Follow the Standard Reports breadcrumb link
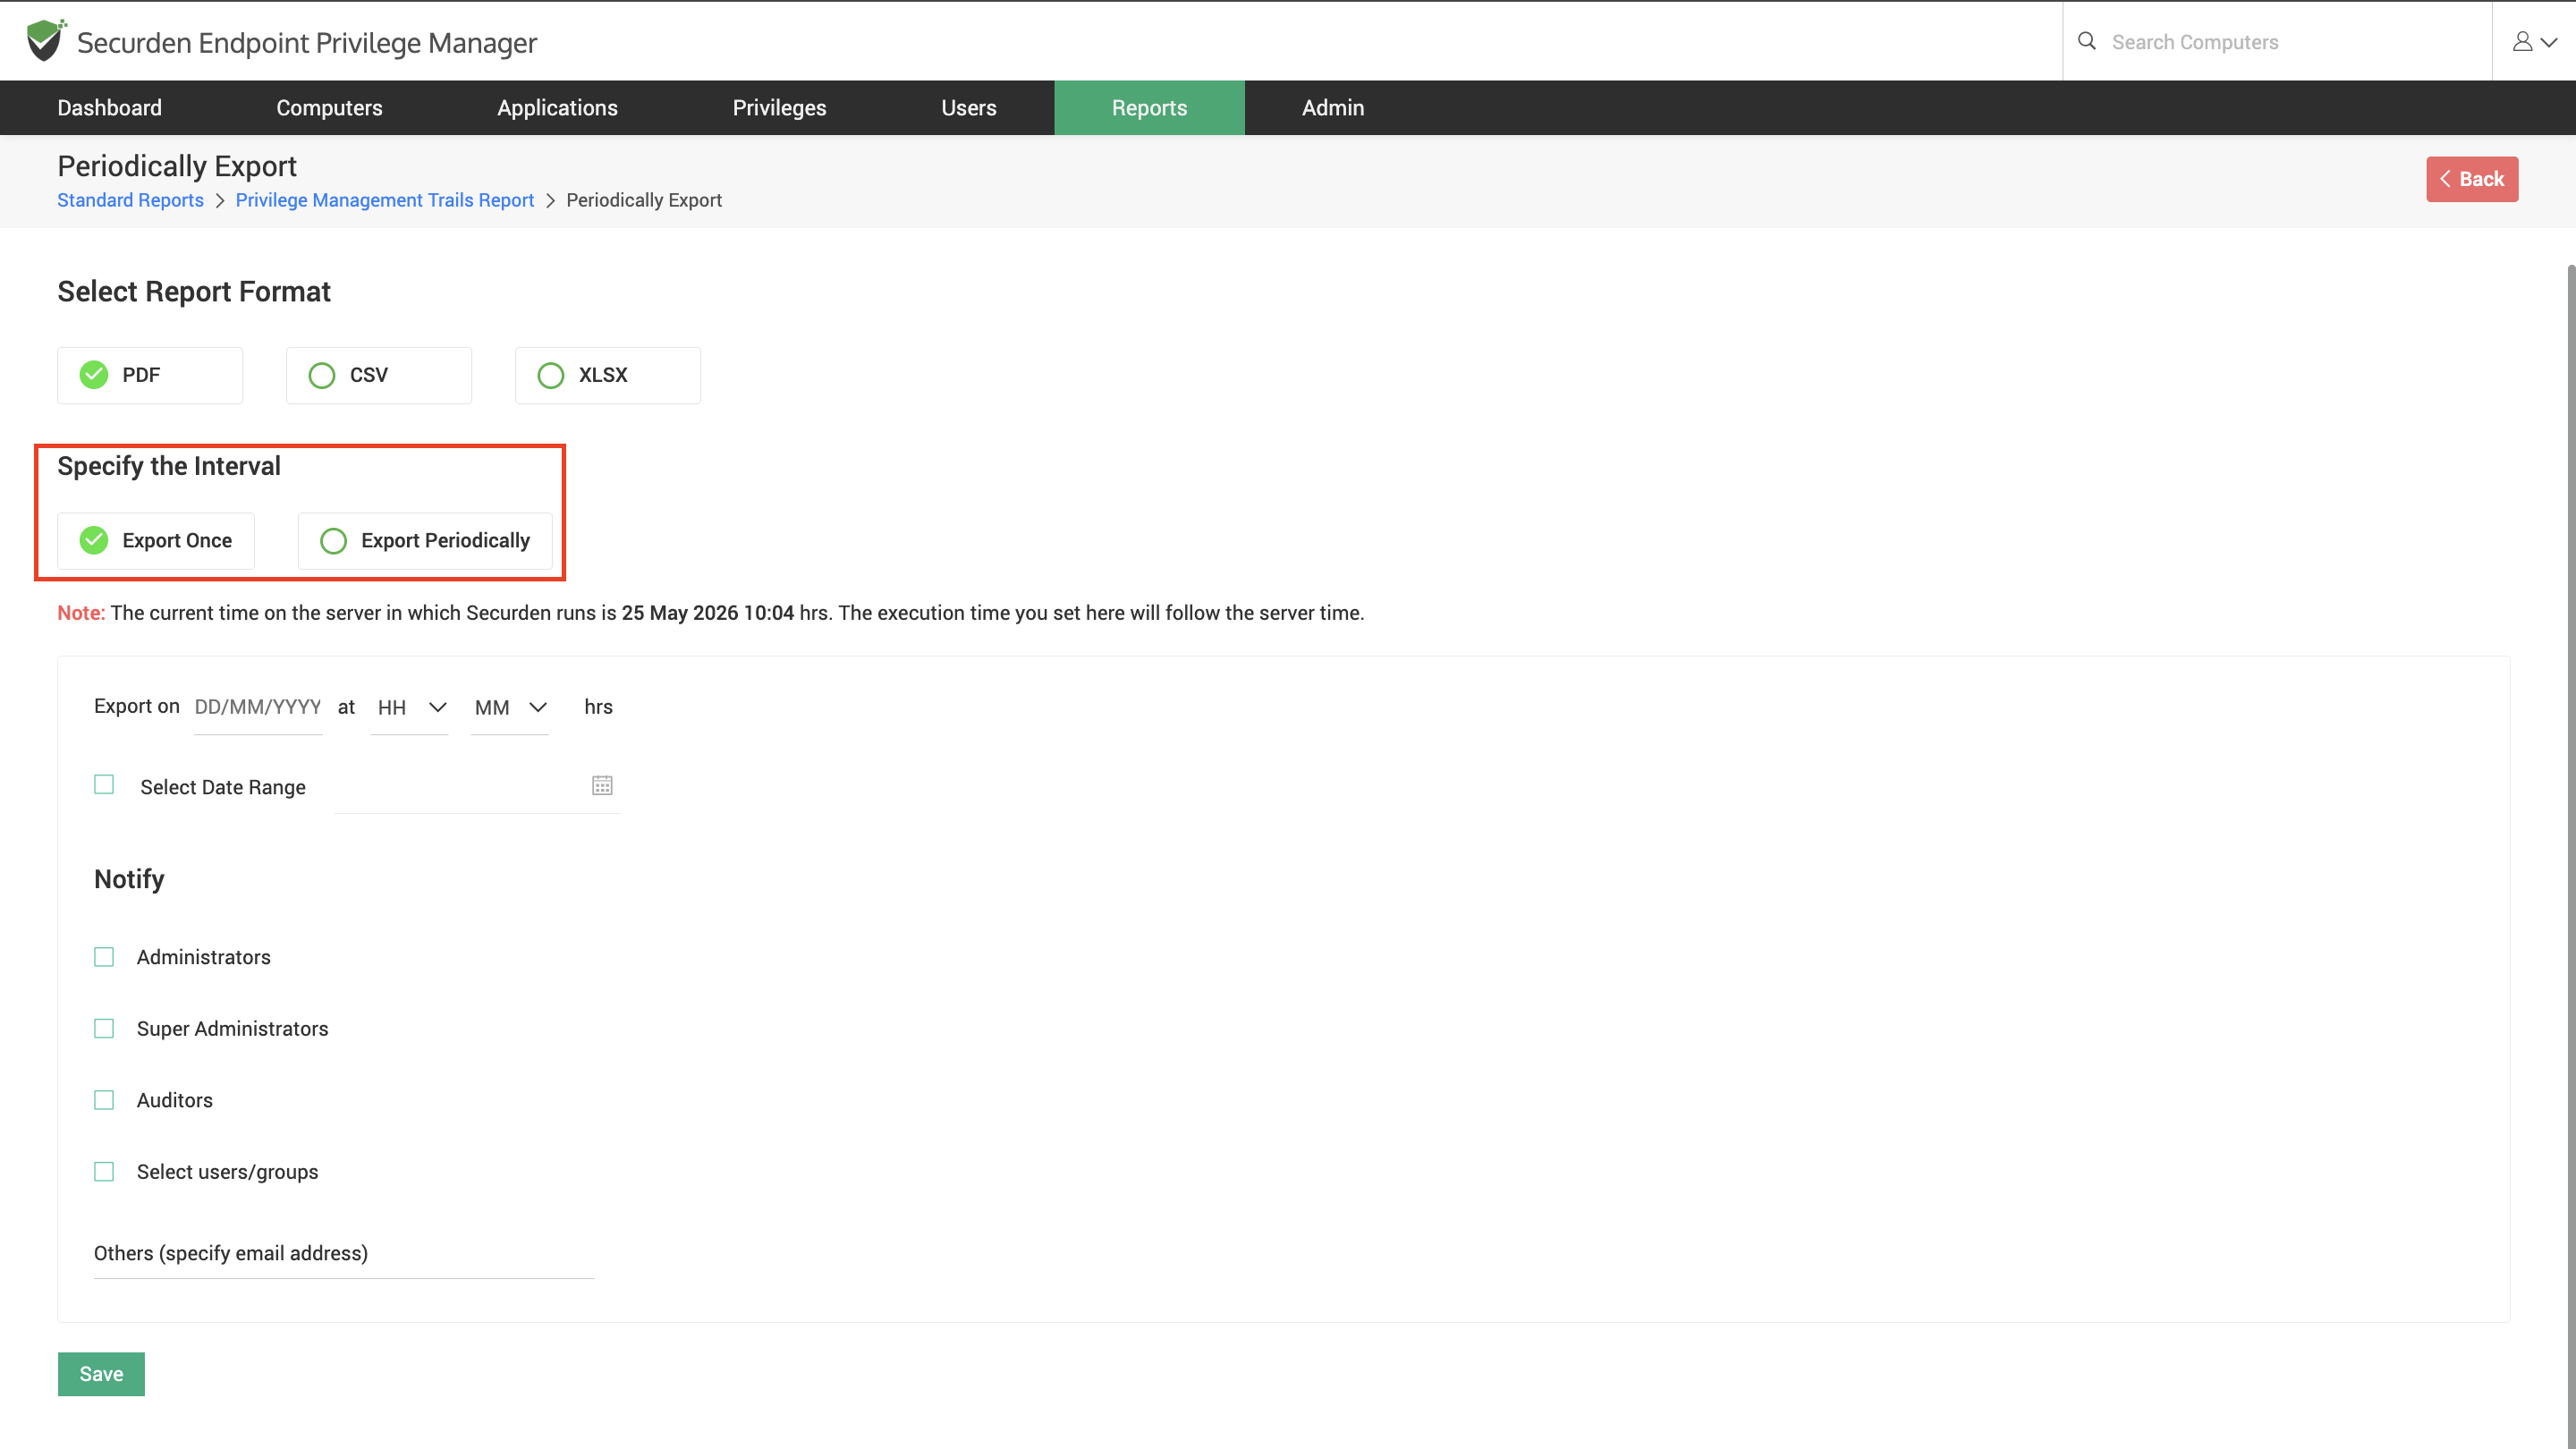The height and width of the screenshot is (1449, 2576). [130, 200]
